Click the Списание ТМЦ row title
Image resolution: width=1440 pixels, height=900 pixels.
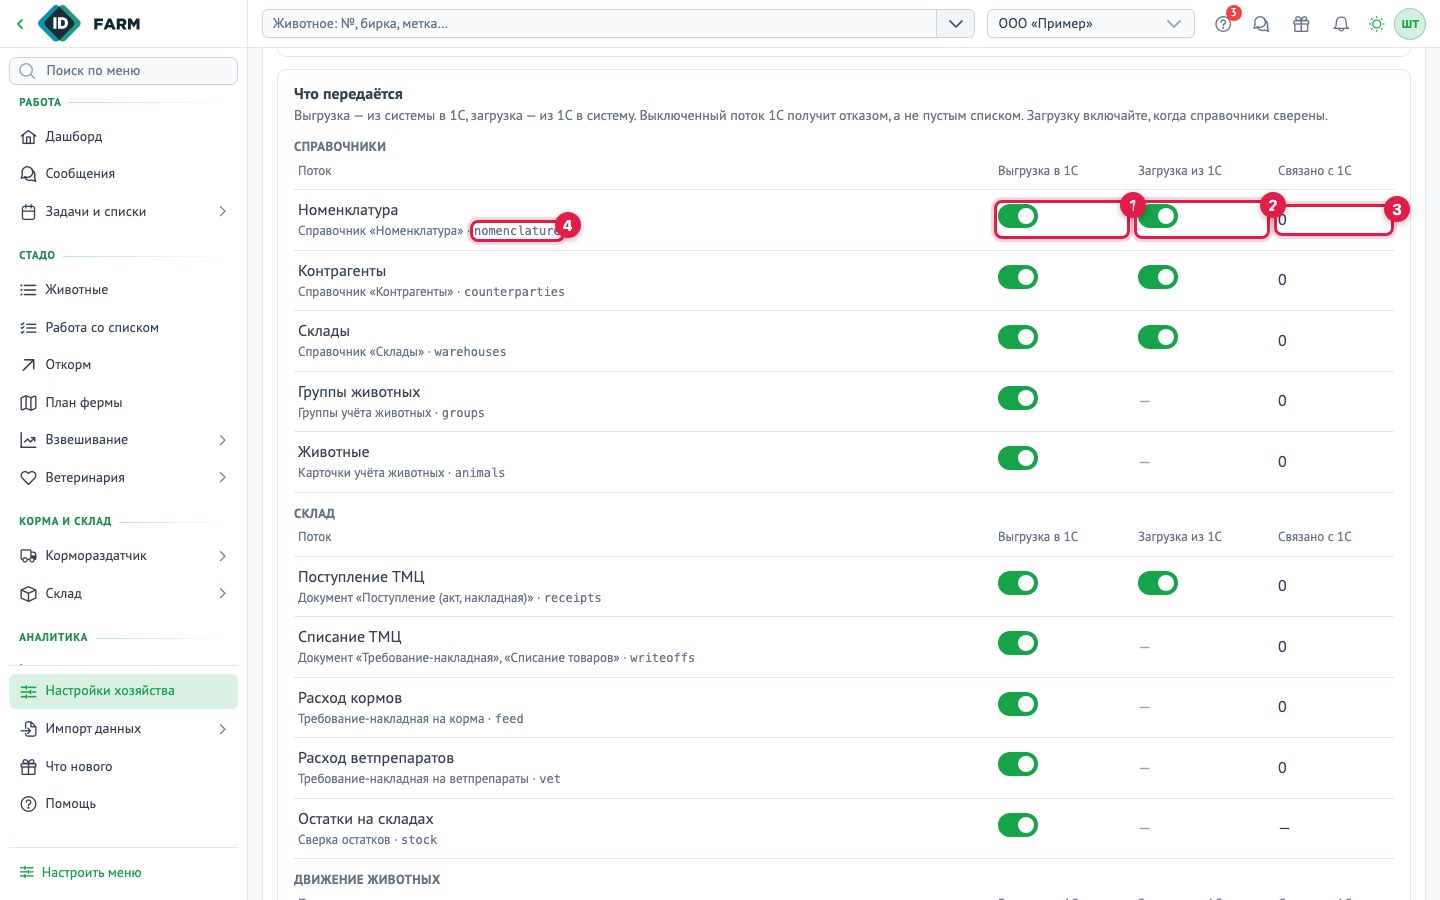click(x=350, y=637)
